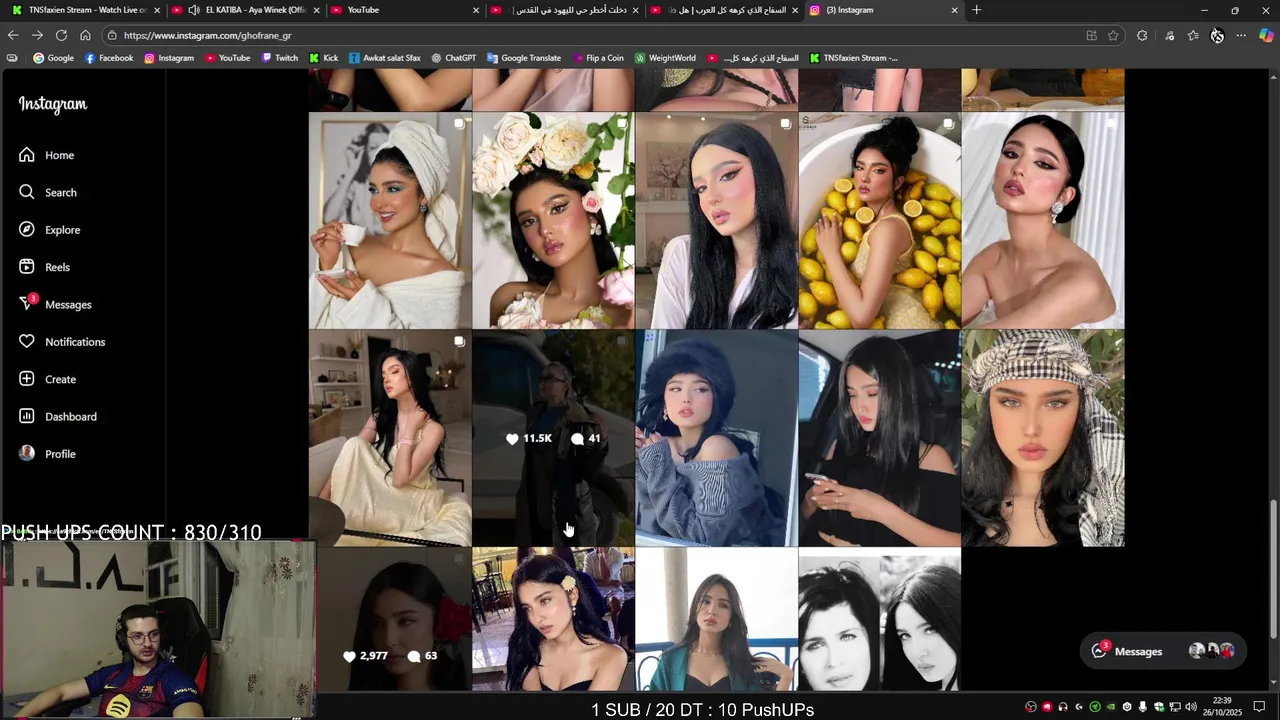Open Copilot icon in browser toolbar
The image size is (1280, 720).
click(1266, 35)
